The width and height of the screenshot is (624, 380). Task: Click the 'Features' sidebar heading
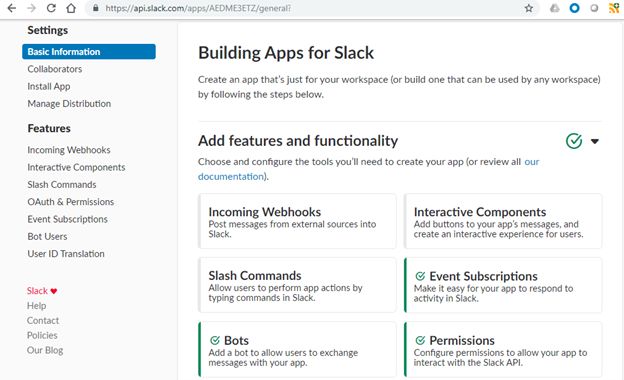[x=49, y=129]
